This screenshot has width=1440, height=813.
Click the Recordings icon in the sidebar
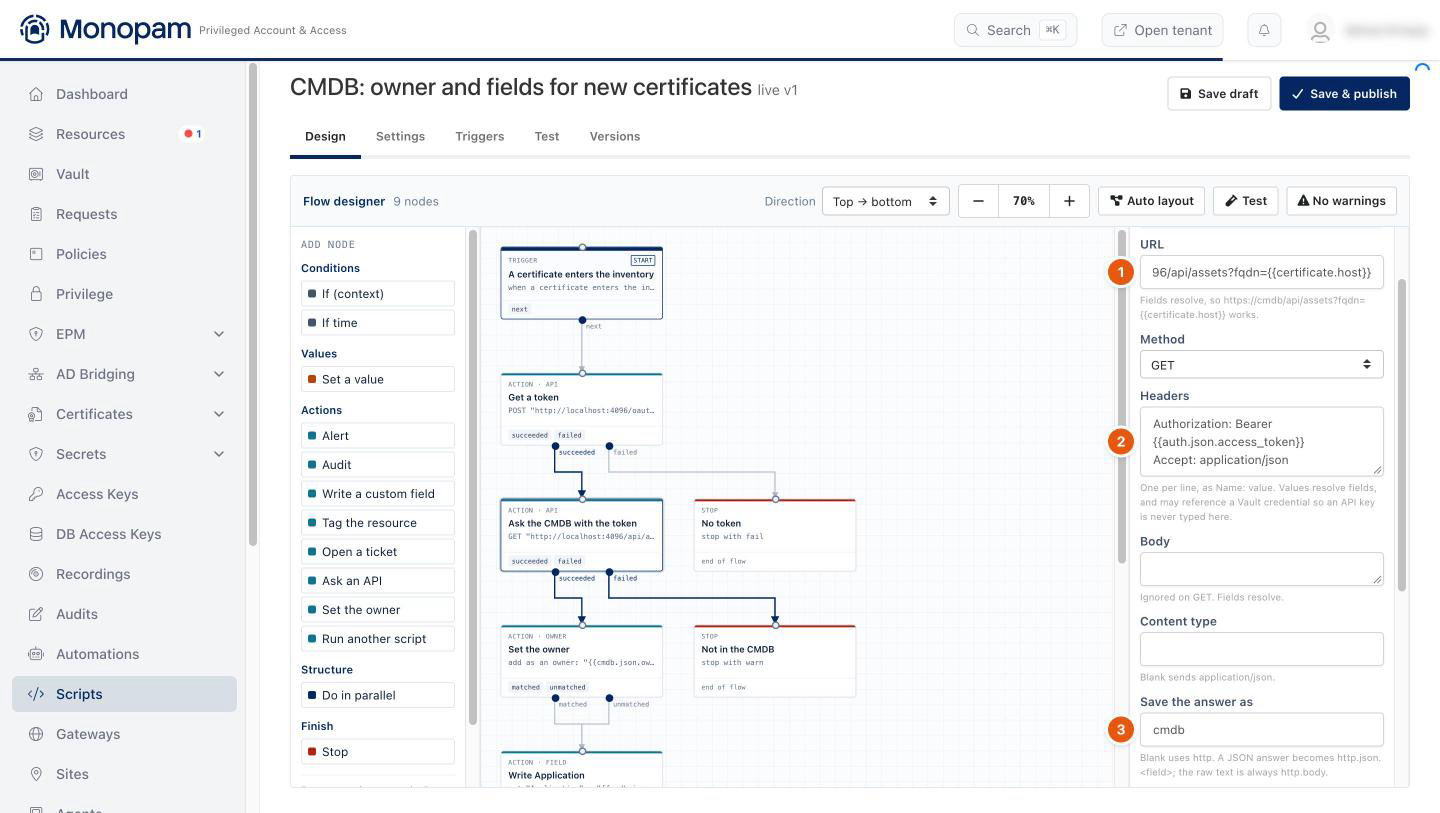coord(36,574)
